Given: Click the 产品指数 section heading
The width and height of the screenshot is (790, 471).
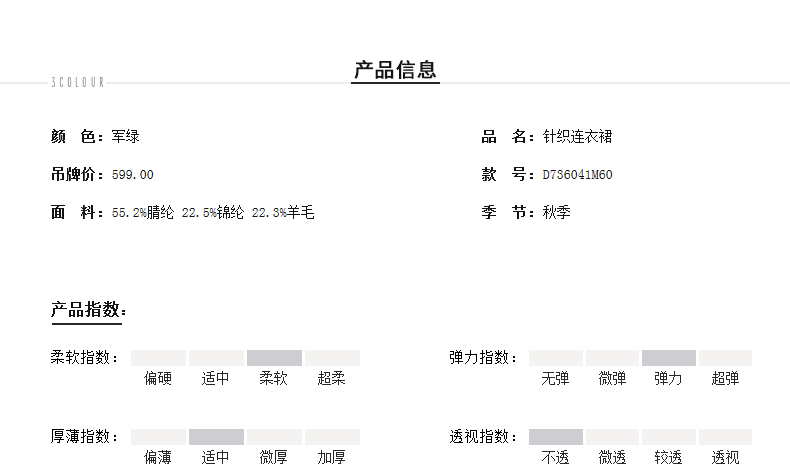Looking at the screenshot, I should (x=89, y=309).
